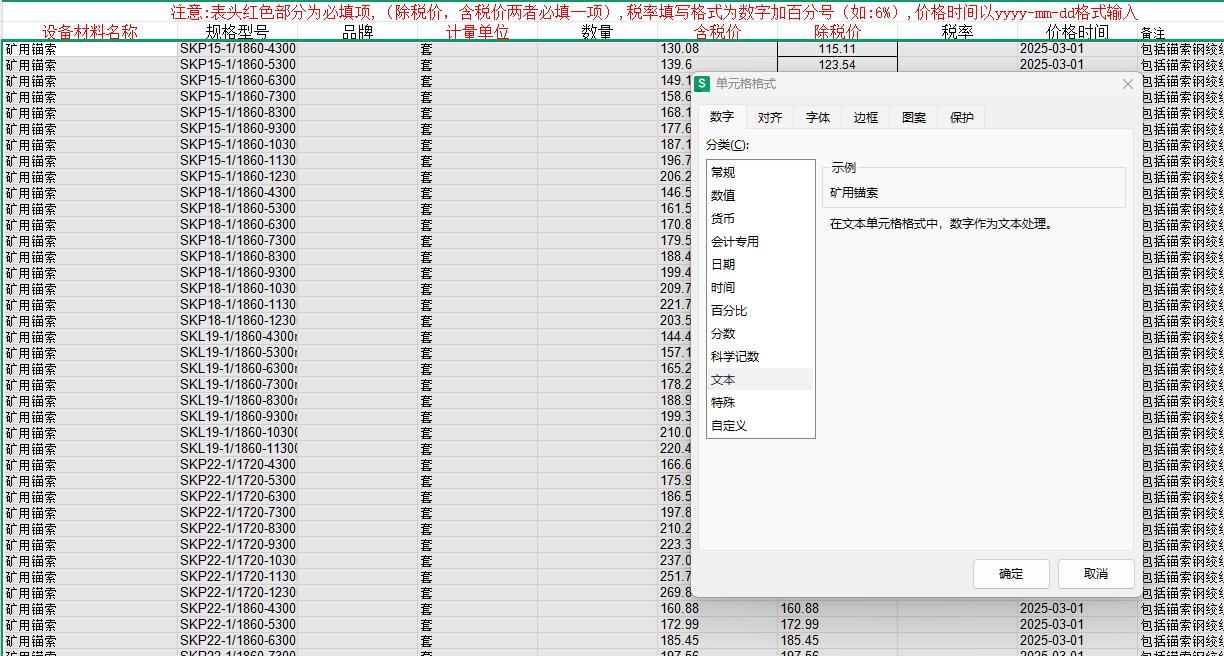The height and width of the screenshot is (656, 1224).
Task: Select 数值 category
Action: pyautogui.click(x=723, y=196)
